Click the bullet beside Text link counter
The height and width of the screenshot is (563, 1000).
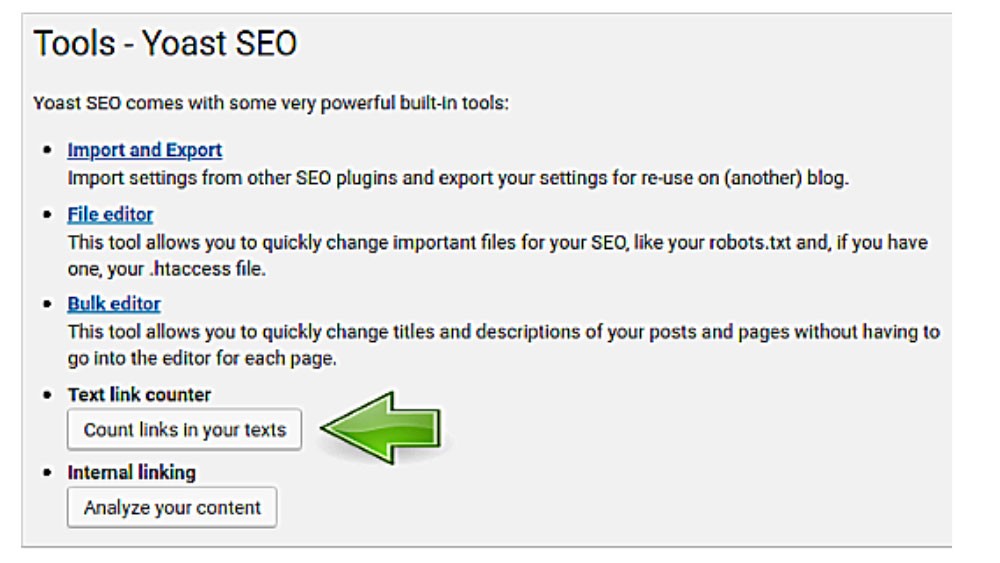49,395
